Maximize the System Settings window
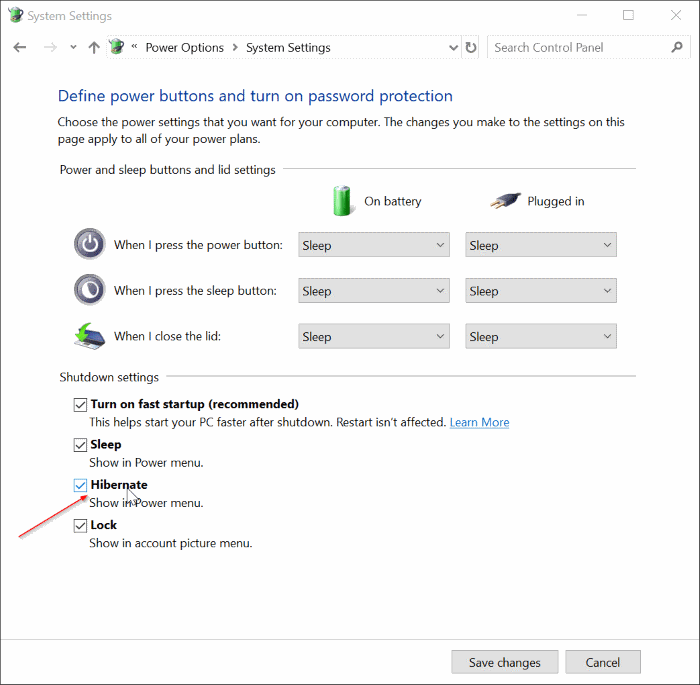 point(628,15)
